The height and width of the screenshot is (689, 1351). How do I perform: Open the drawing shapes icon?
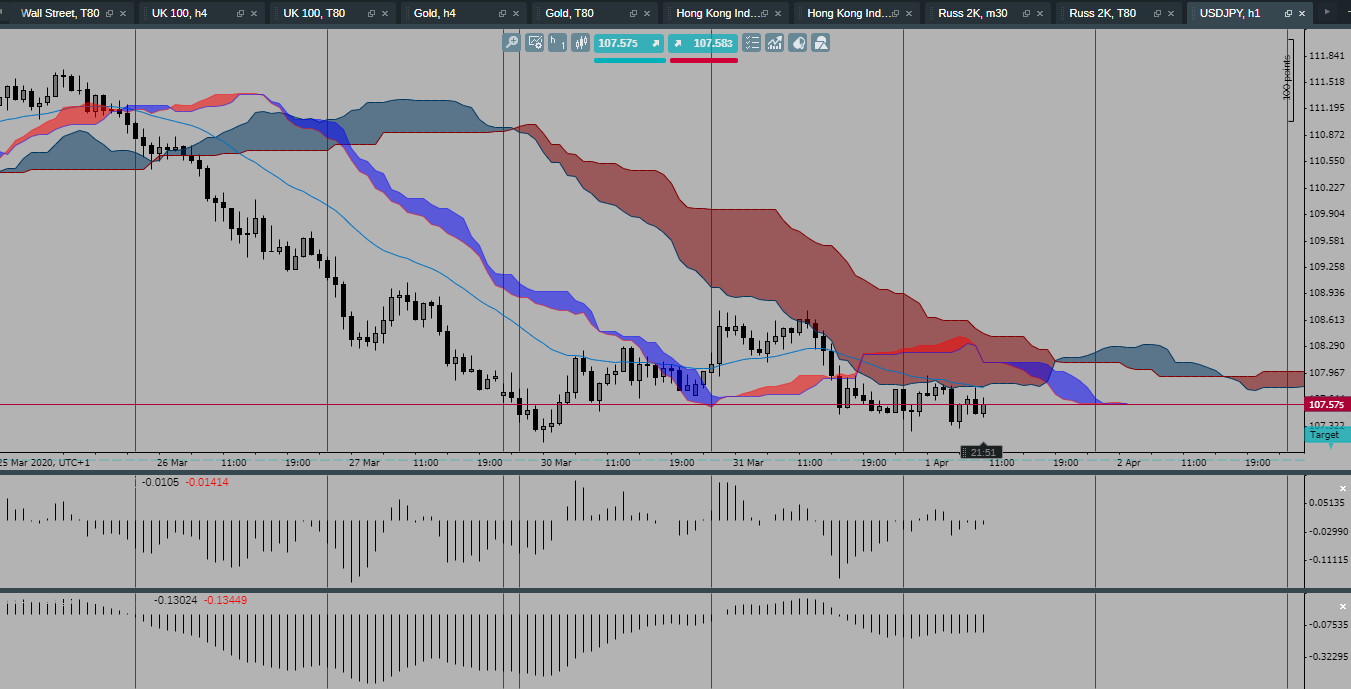point(821,43)
